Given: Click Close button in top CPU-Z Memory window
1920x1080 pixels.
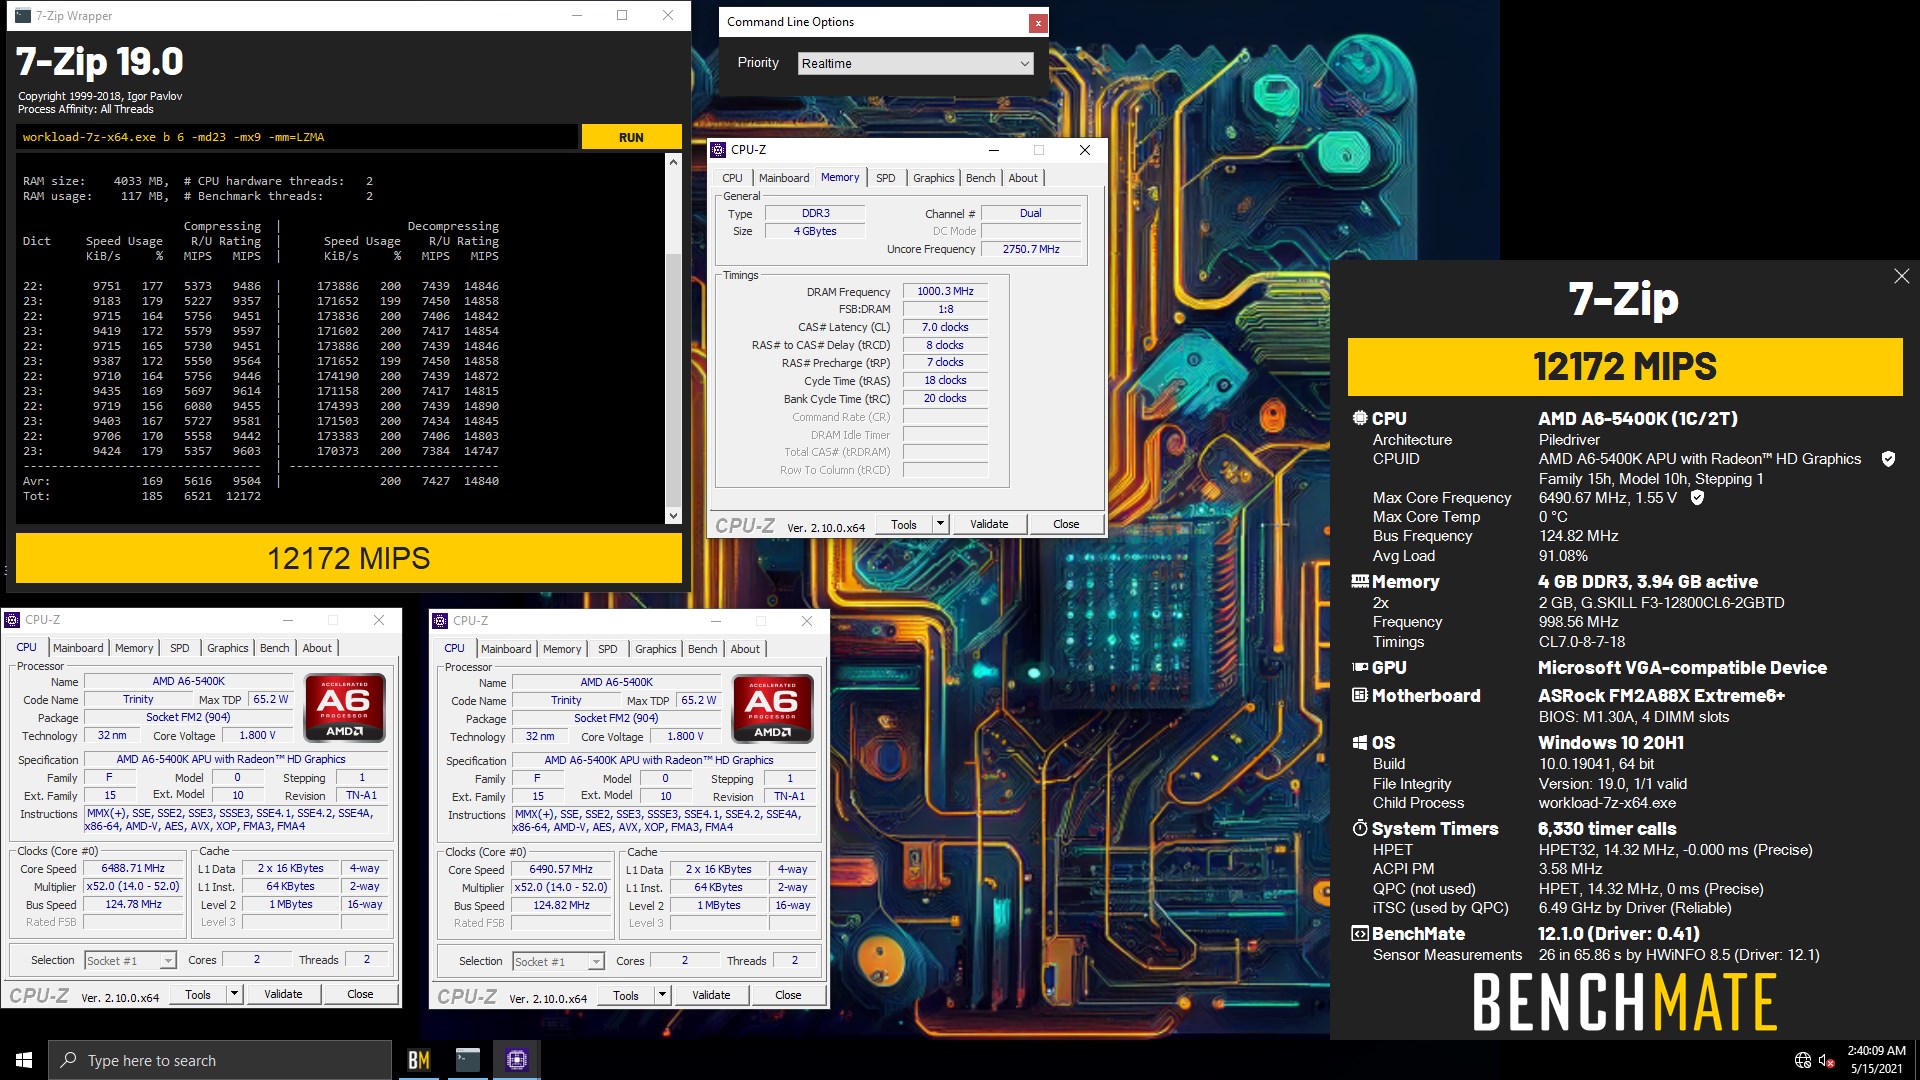Looking at the screenshot, I should (1066, 524).
